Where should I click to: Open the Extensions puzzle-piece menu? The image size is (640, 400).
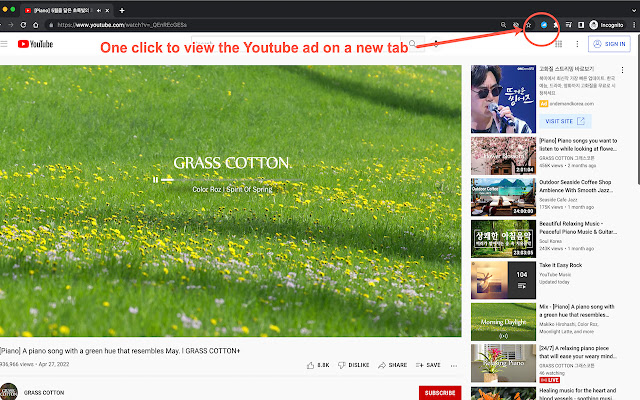[x=556, y=25]
